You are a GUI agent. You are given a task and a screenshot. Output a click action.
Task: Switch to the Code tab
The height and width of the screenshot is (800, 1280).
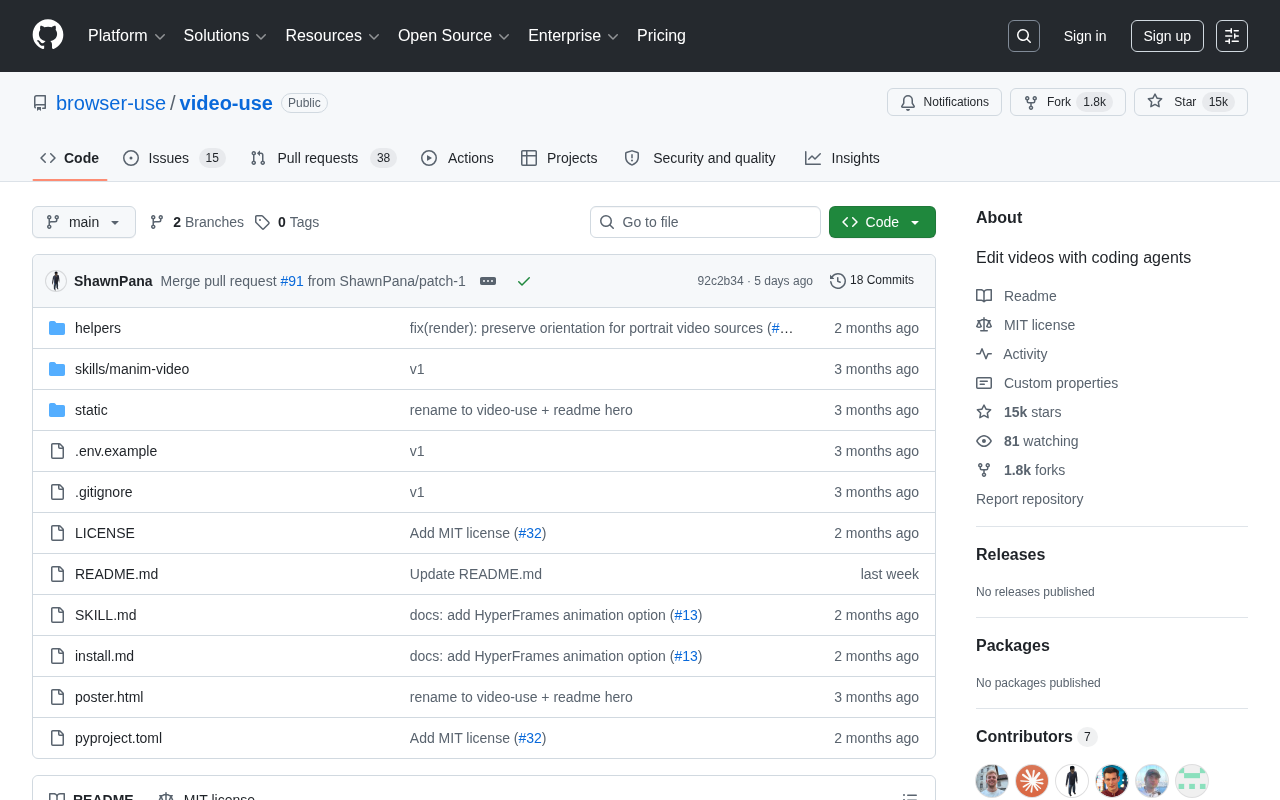coord(70,158)
